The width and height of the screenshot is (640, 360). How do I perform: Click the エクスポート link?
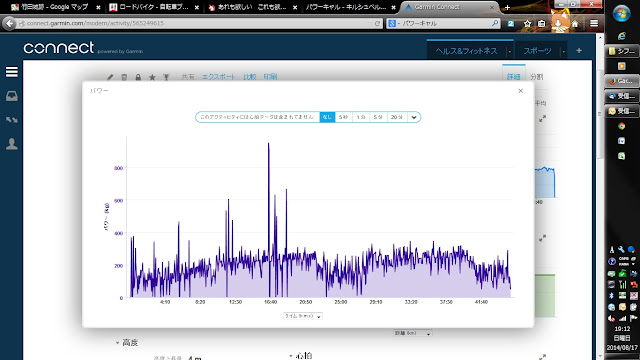pyautogui.click(x=219, y=77)
